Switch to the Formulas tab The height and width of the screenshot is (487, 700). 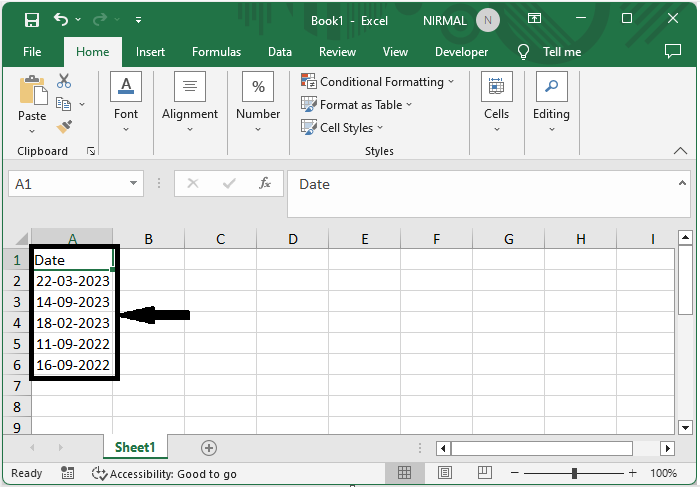(217, 52)
